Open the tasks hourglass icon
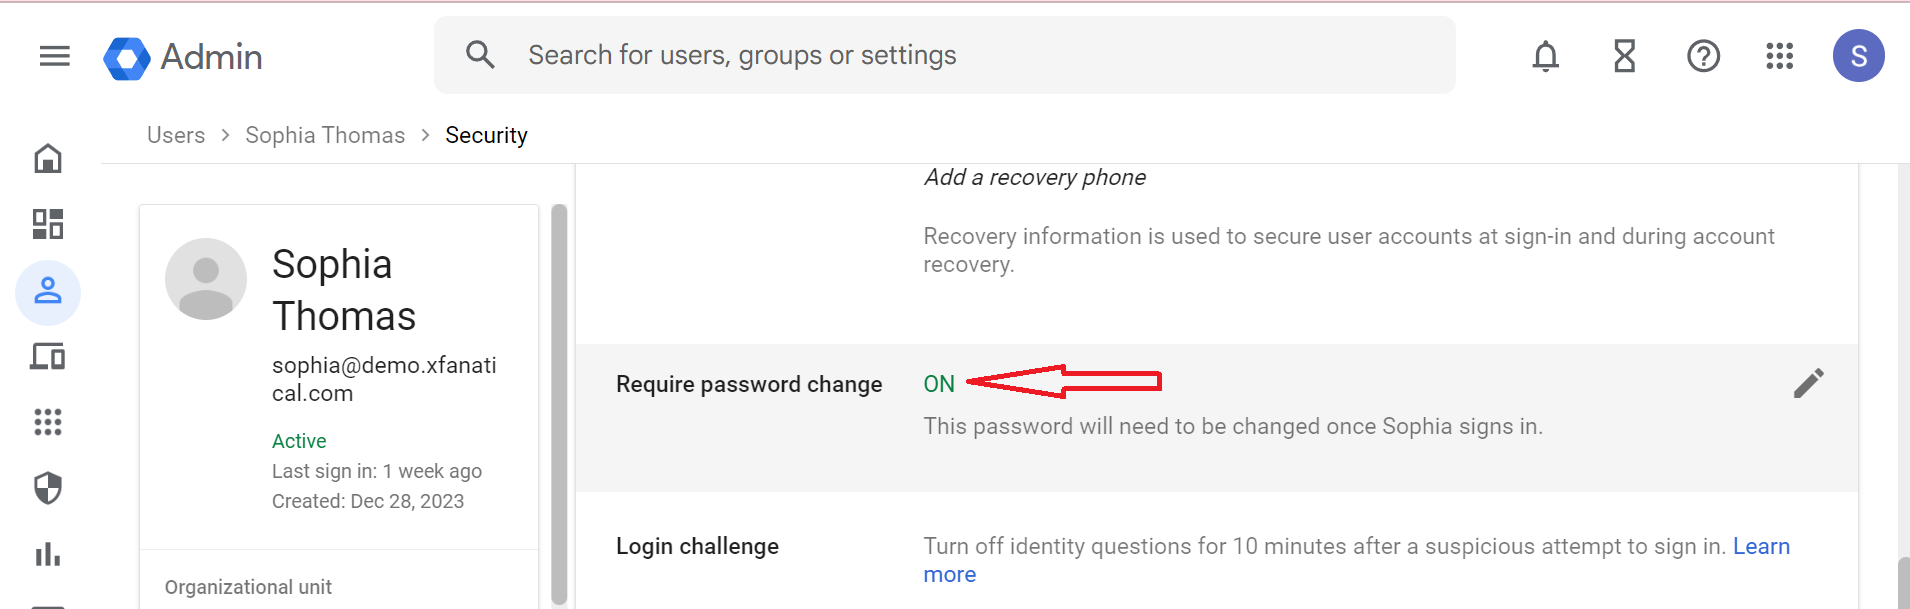The height and width of the screenshot is (609, 1910). 1622,56
